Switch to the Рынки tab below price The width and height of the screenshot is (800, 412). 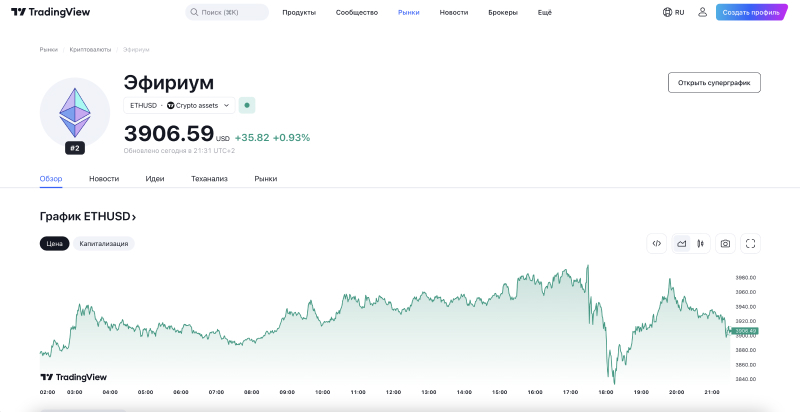[x=266, y=178]
